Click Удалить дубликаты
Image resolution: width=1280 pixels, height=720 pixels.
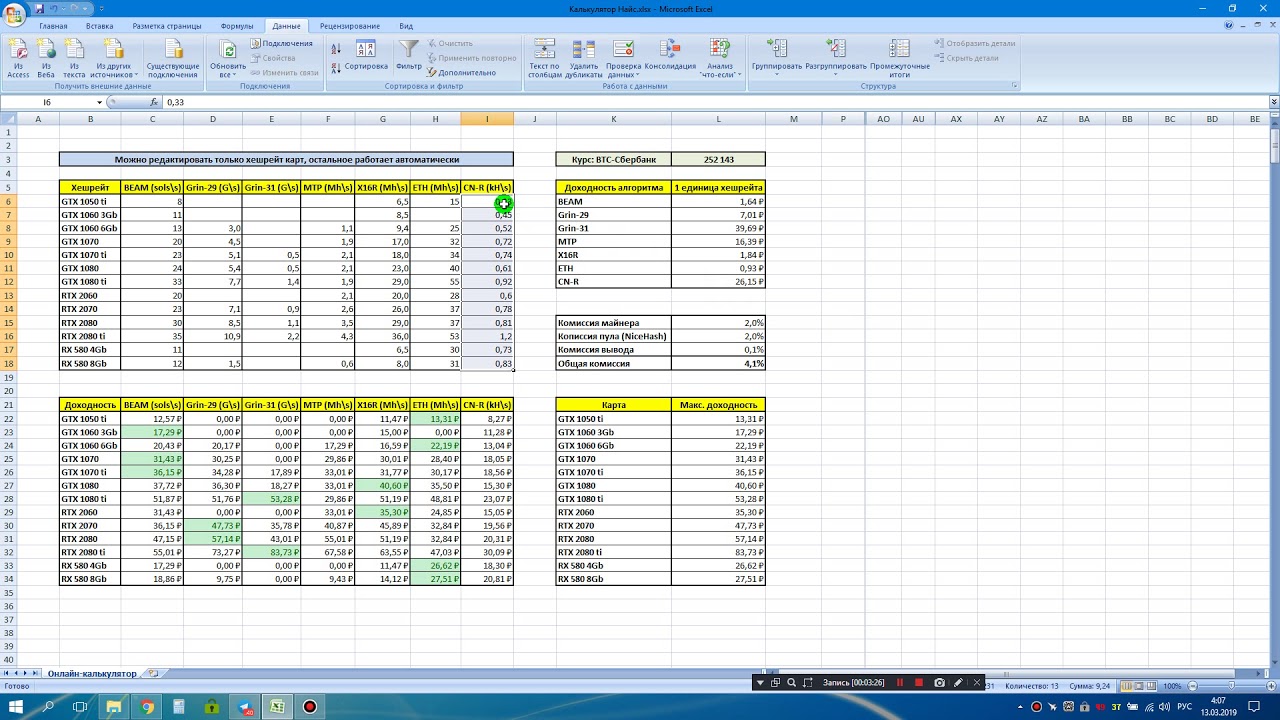pyautogui.click(x=584, y=58)
